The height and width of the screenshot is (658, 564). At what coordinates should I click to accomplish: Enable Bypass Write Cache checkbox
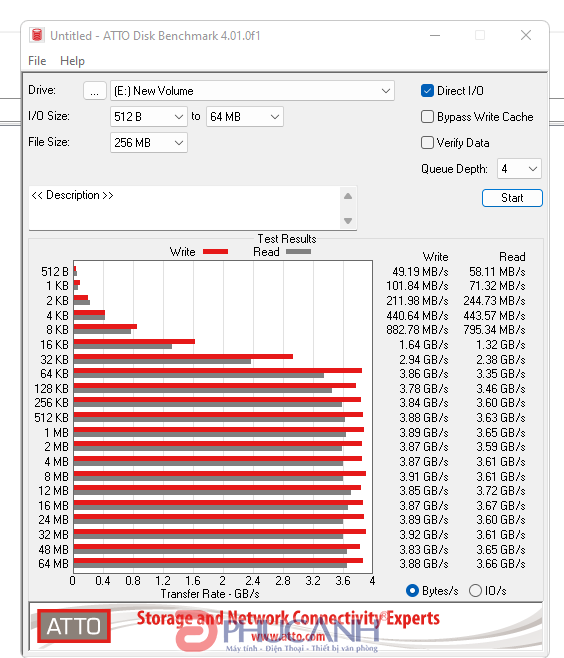427,117
